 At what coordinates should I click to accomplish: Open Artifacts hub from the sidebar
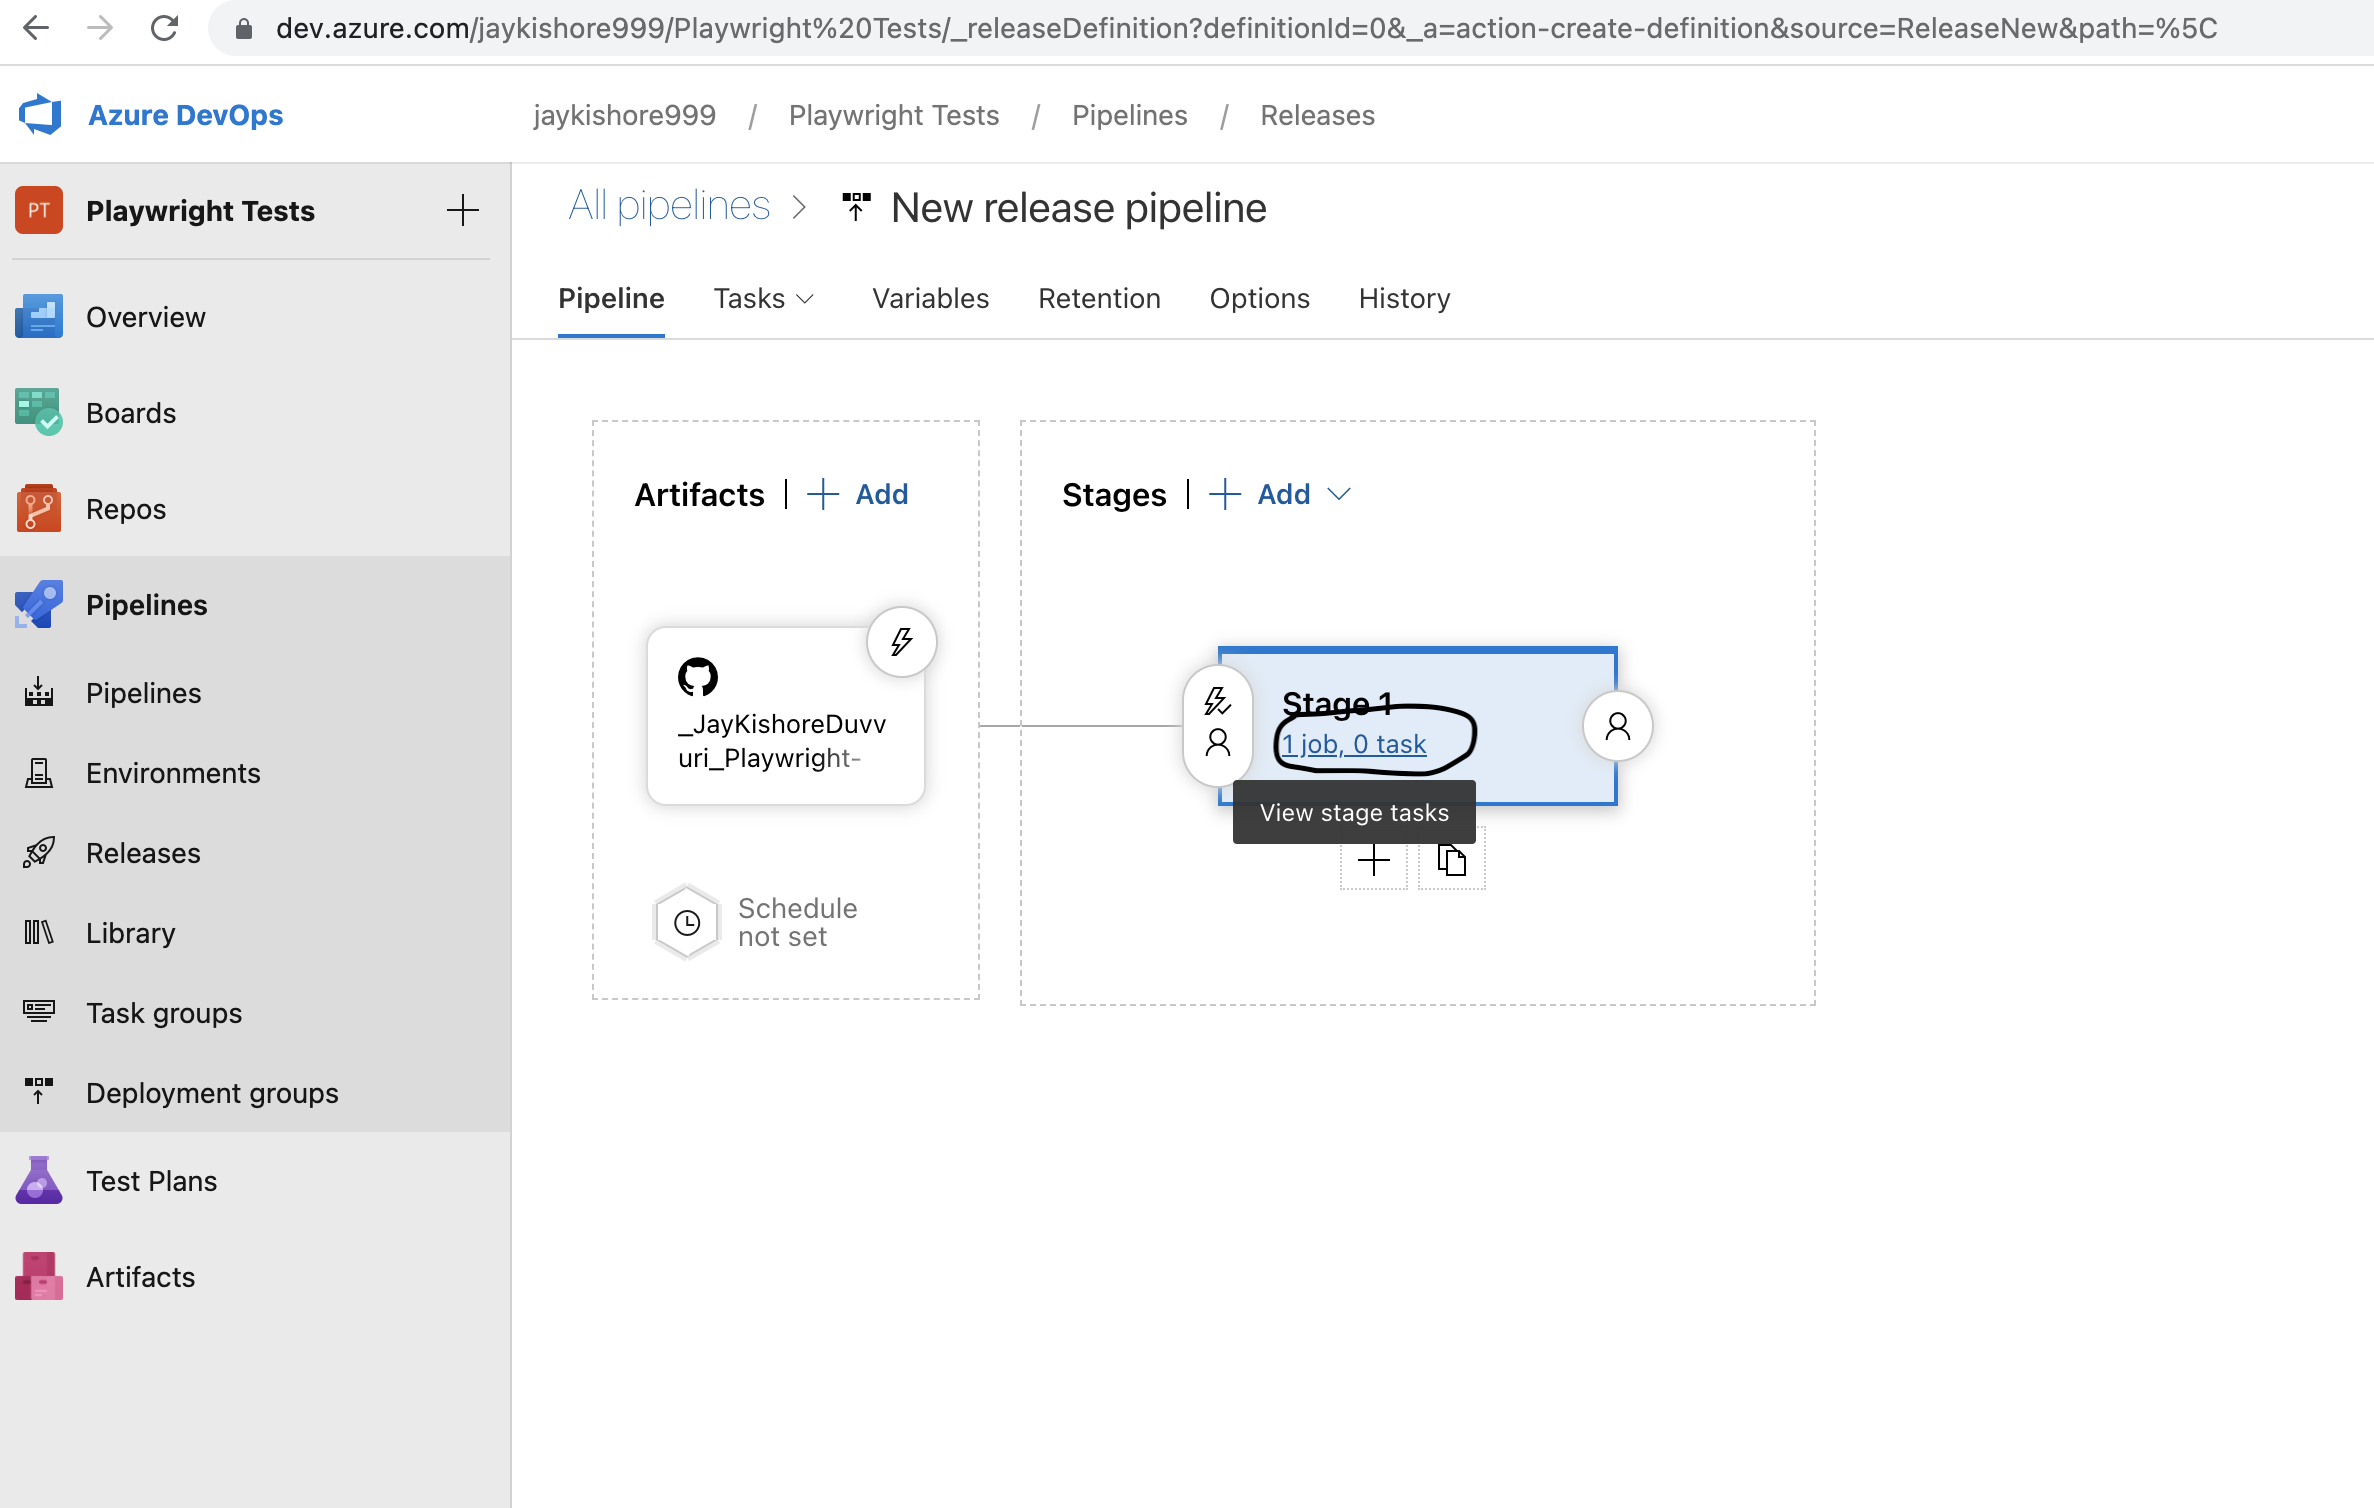click(255, 1277)
